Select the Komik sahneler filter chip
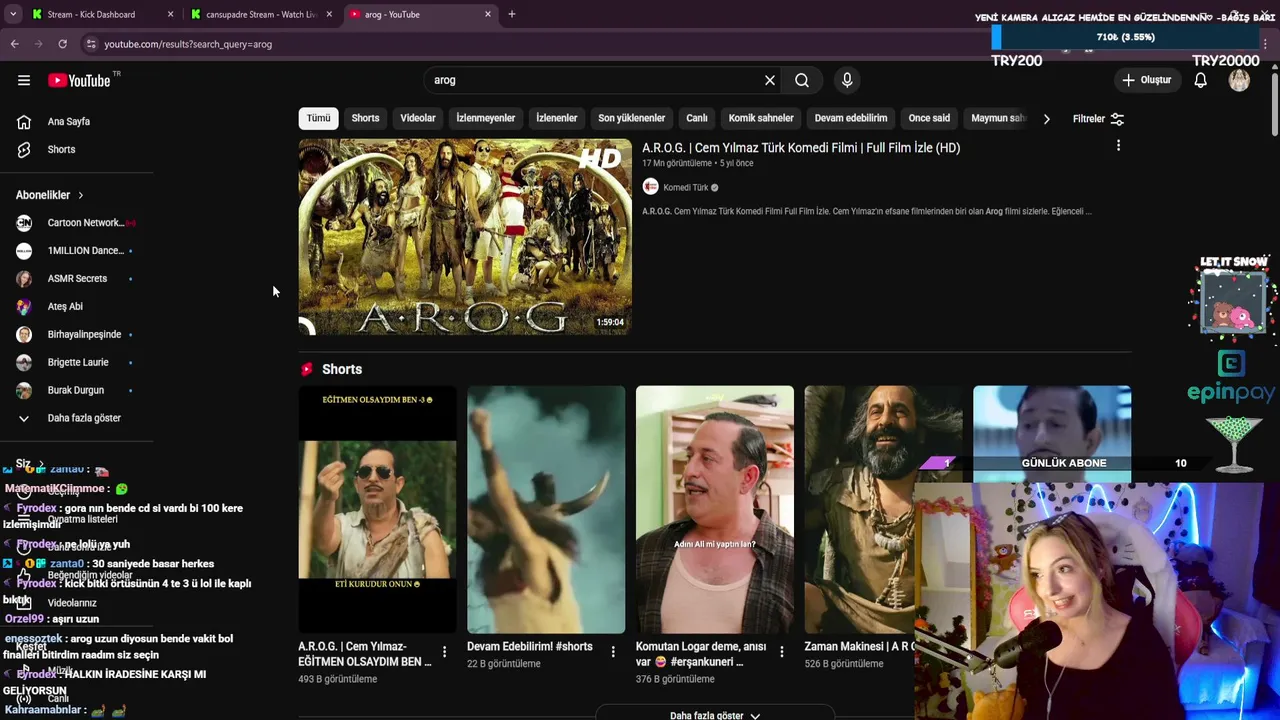This screenshot has width=1280, height=720. [761, 118]
